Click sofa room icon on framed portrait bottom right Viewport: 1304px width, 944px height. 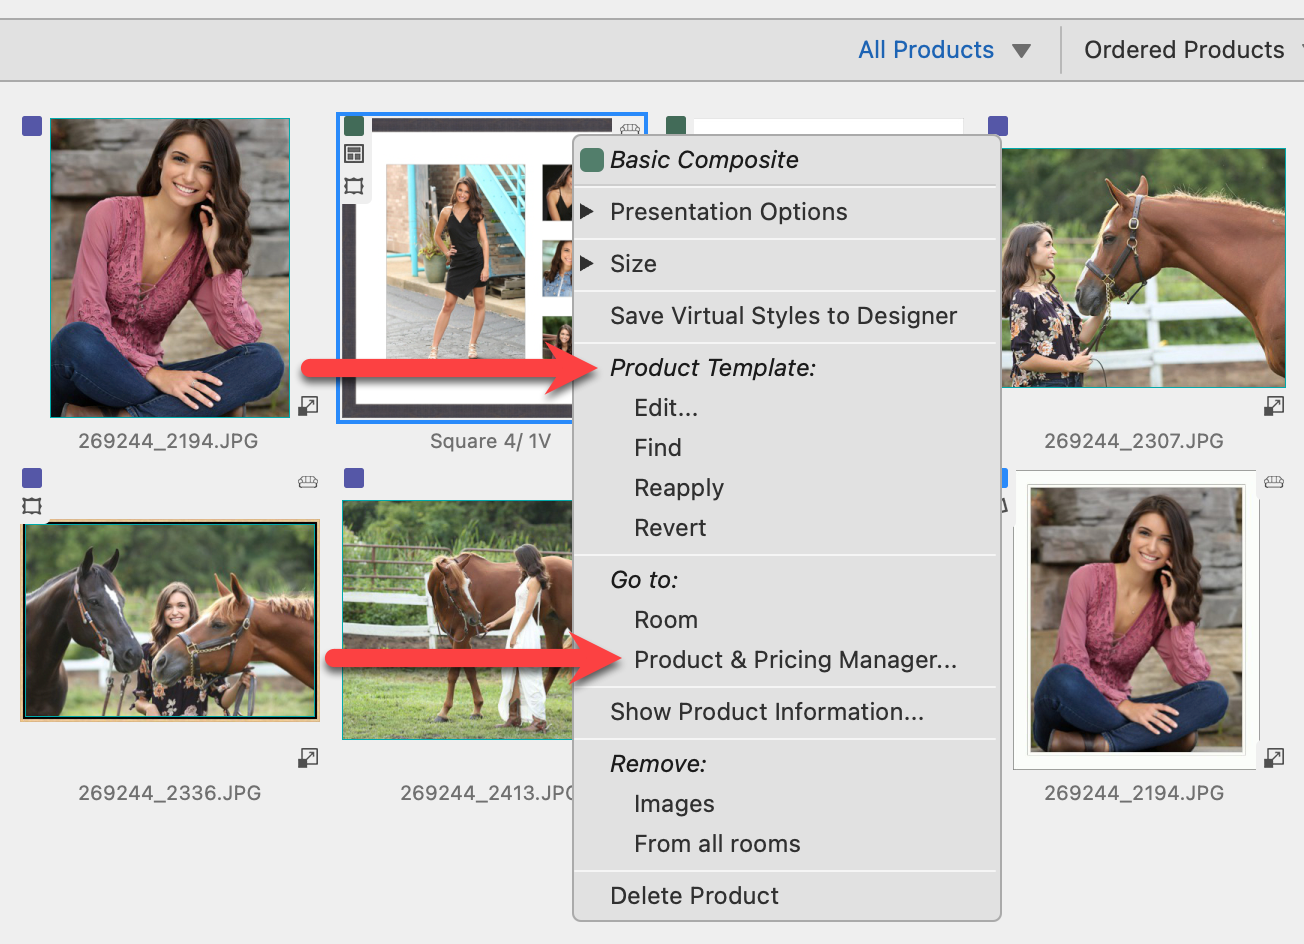1274,482
